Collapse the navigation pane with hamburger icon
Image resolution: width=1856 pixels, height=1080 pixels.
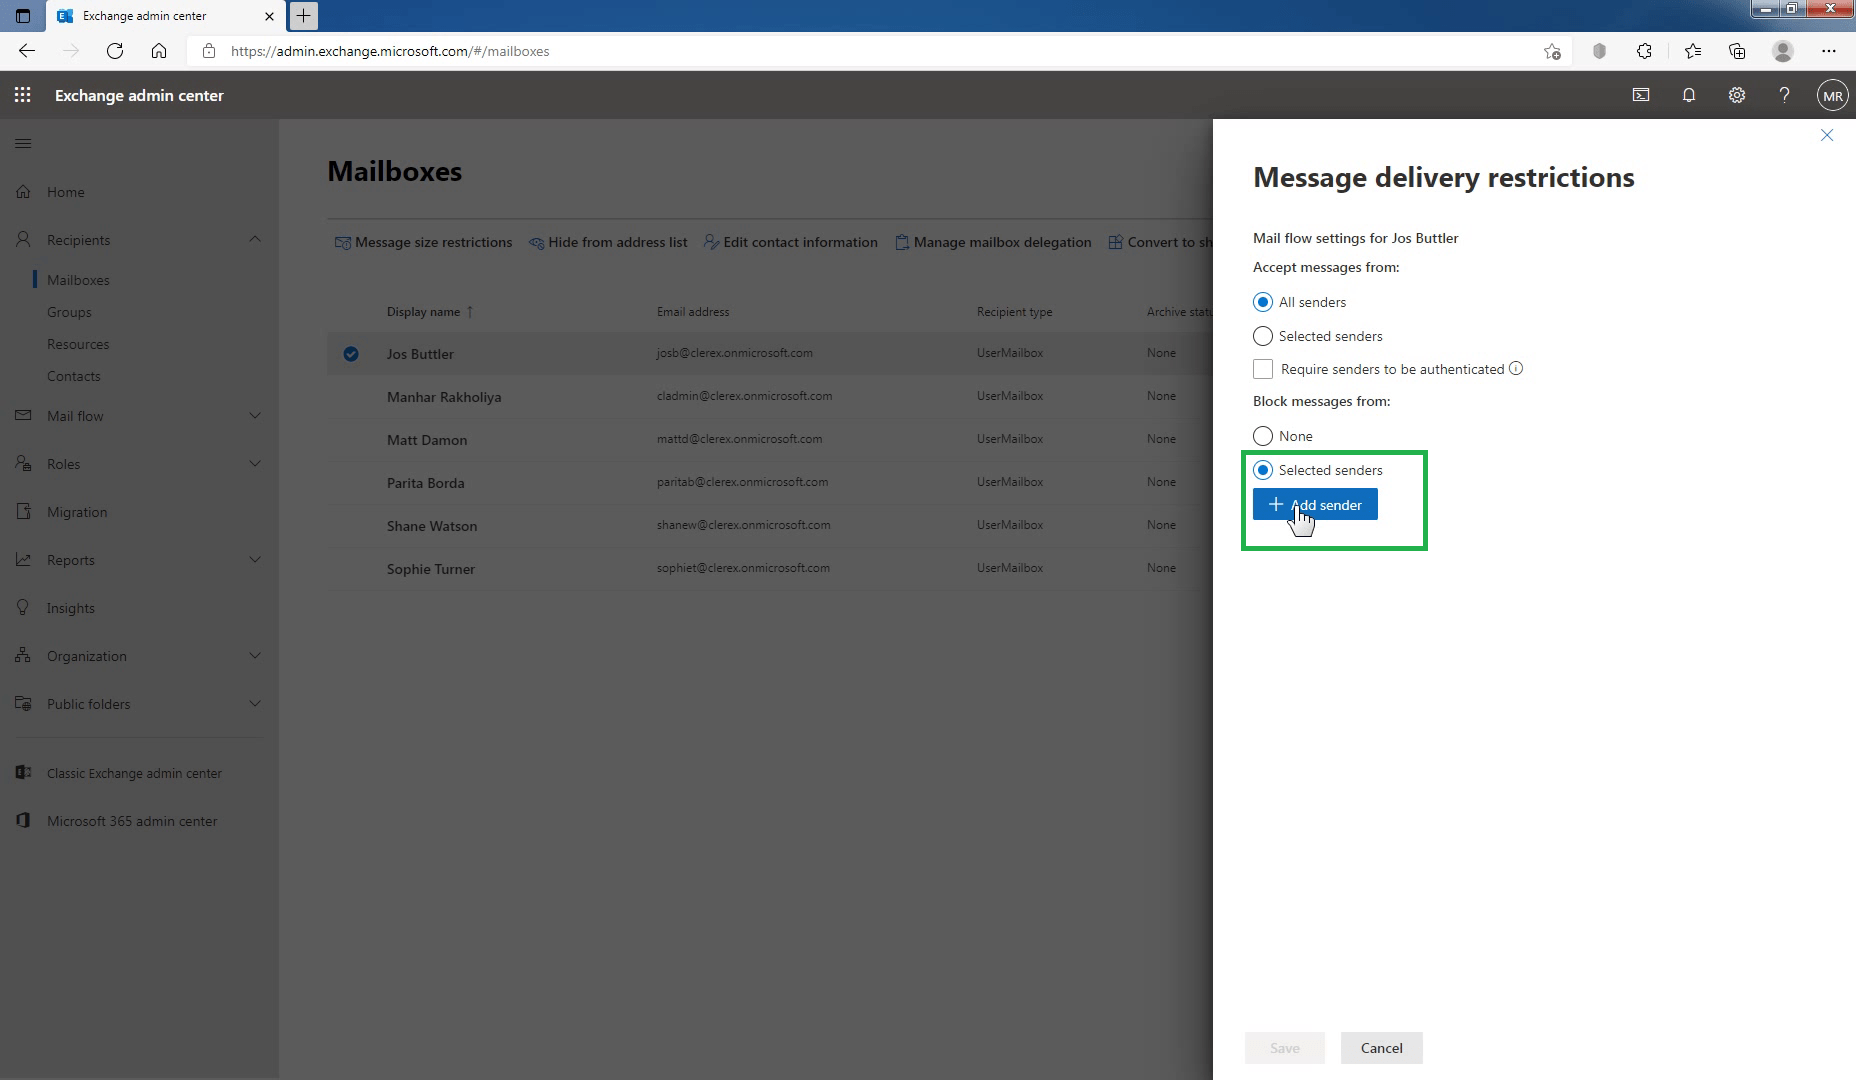tap(23, 143)
